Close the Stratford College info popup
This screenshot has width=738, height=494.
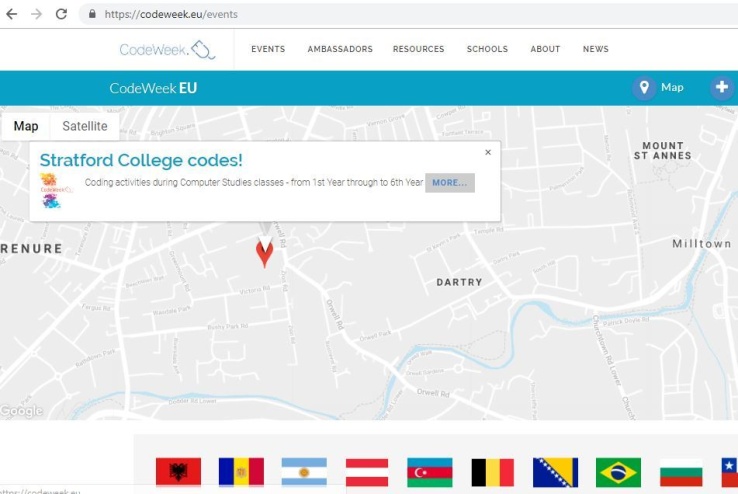488,152
